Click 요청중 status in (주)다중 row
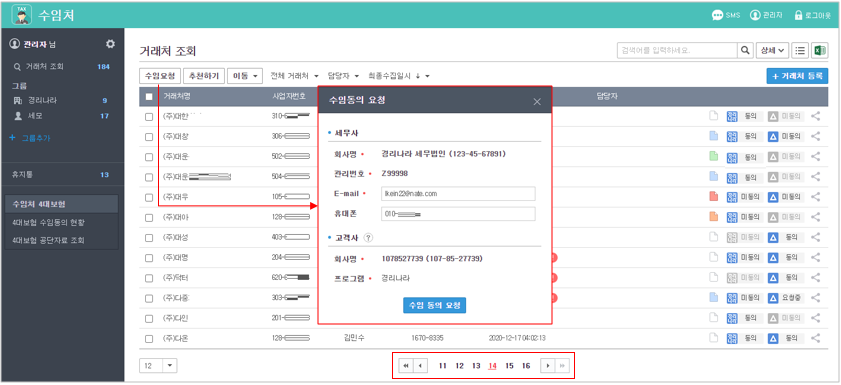The height and width of the screenshot is (385, 841). (791, 298)
